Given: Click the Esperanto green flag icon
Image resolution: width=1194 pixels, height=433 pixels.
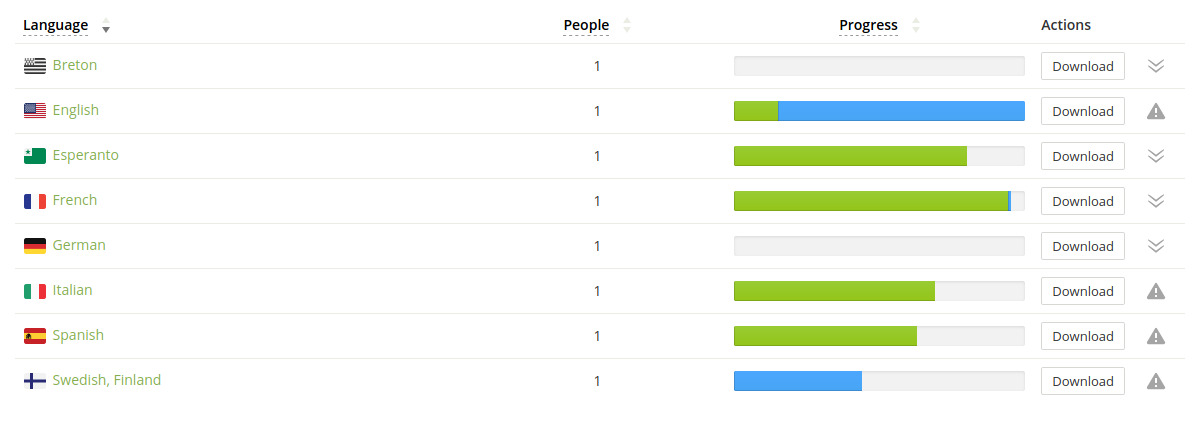Looking at the screenshot, I should coord(35,156).
